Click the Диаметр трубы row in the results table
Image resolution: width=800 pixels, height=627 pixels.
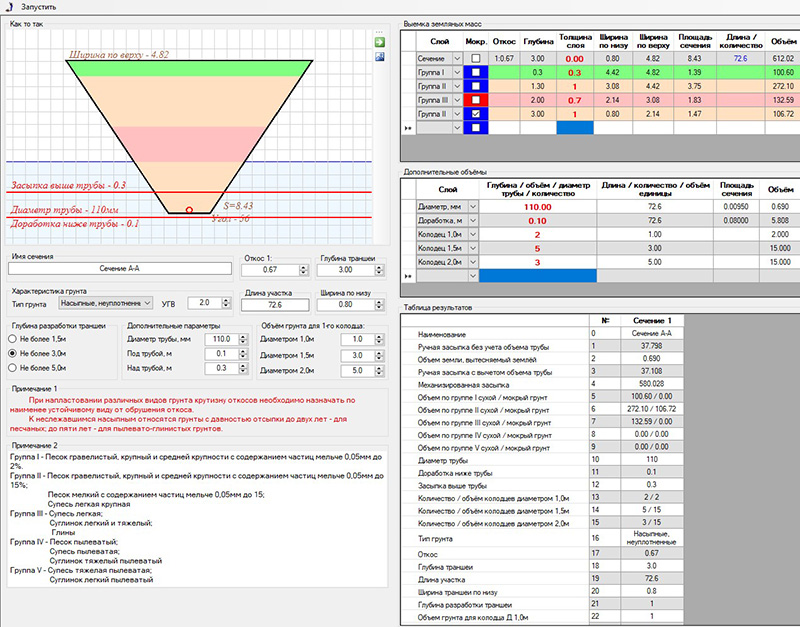tap(543, 460)
